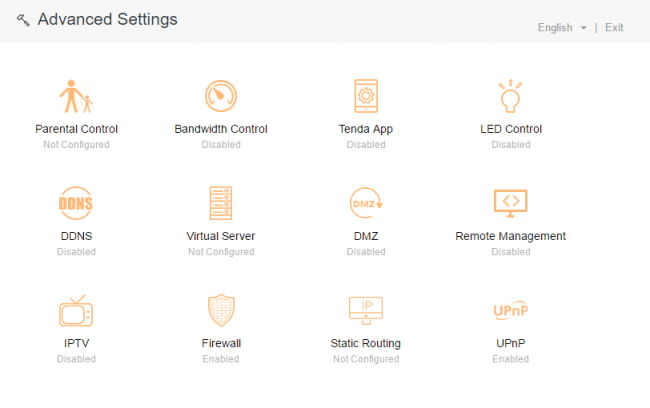Click the Advanced Settings wrench icon
This screenshot has height=408, width=650.
[23, 20]
